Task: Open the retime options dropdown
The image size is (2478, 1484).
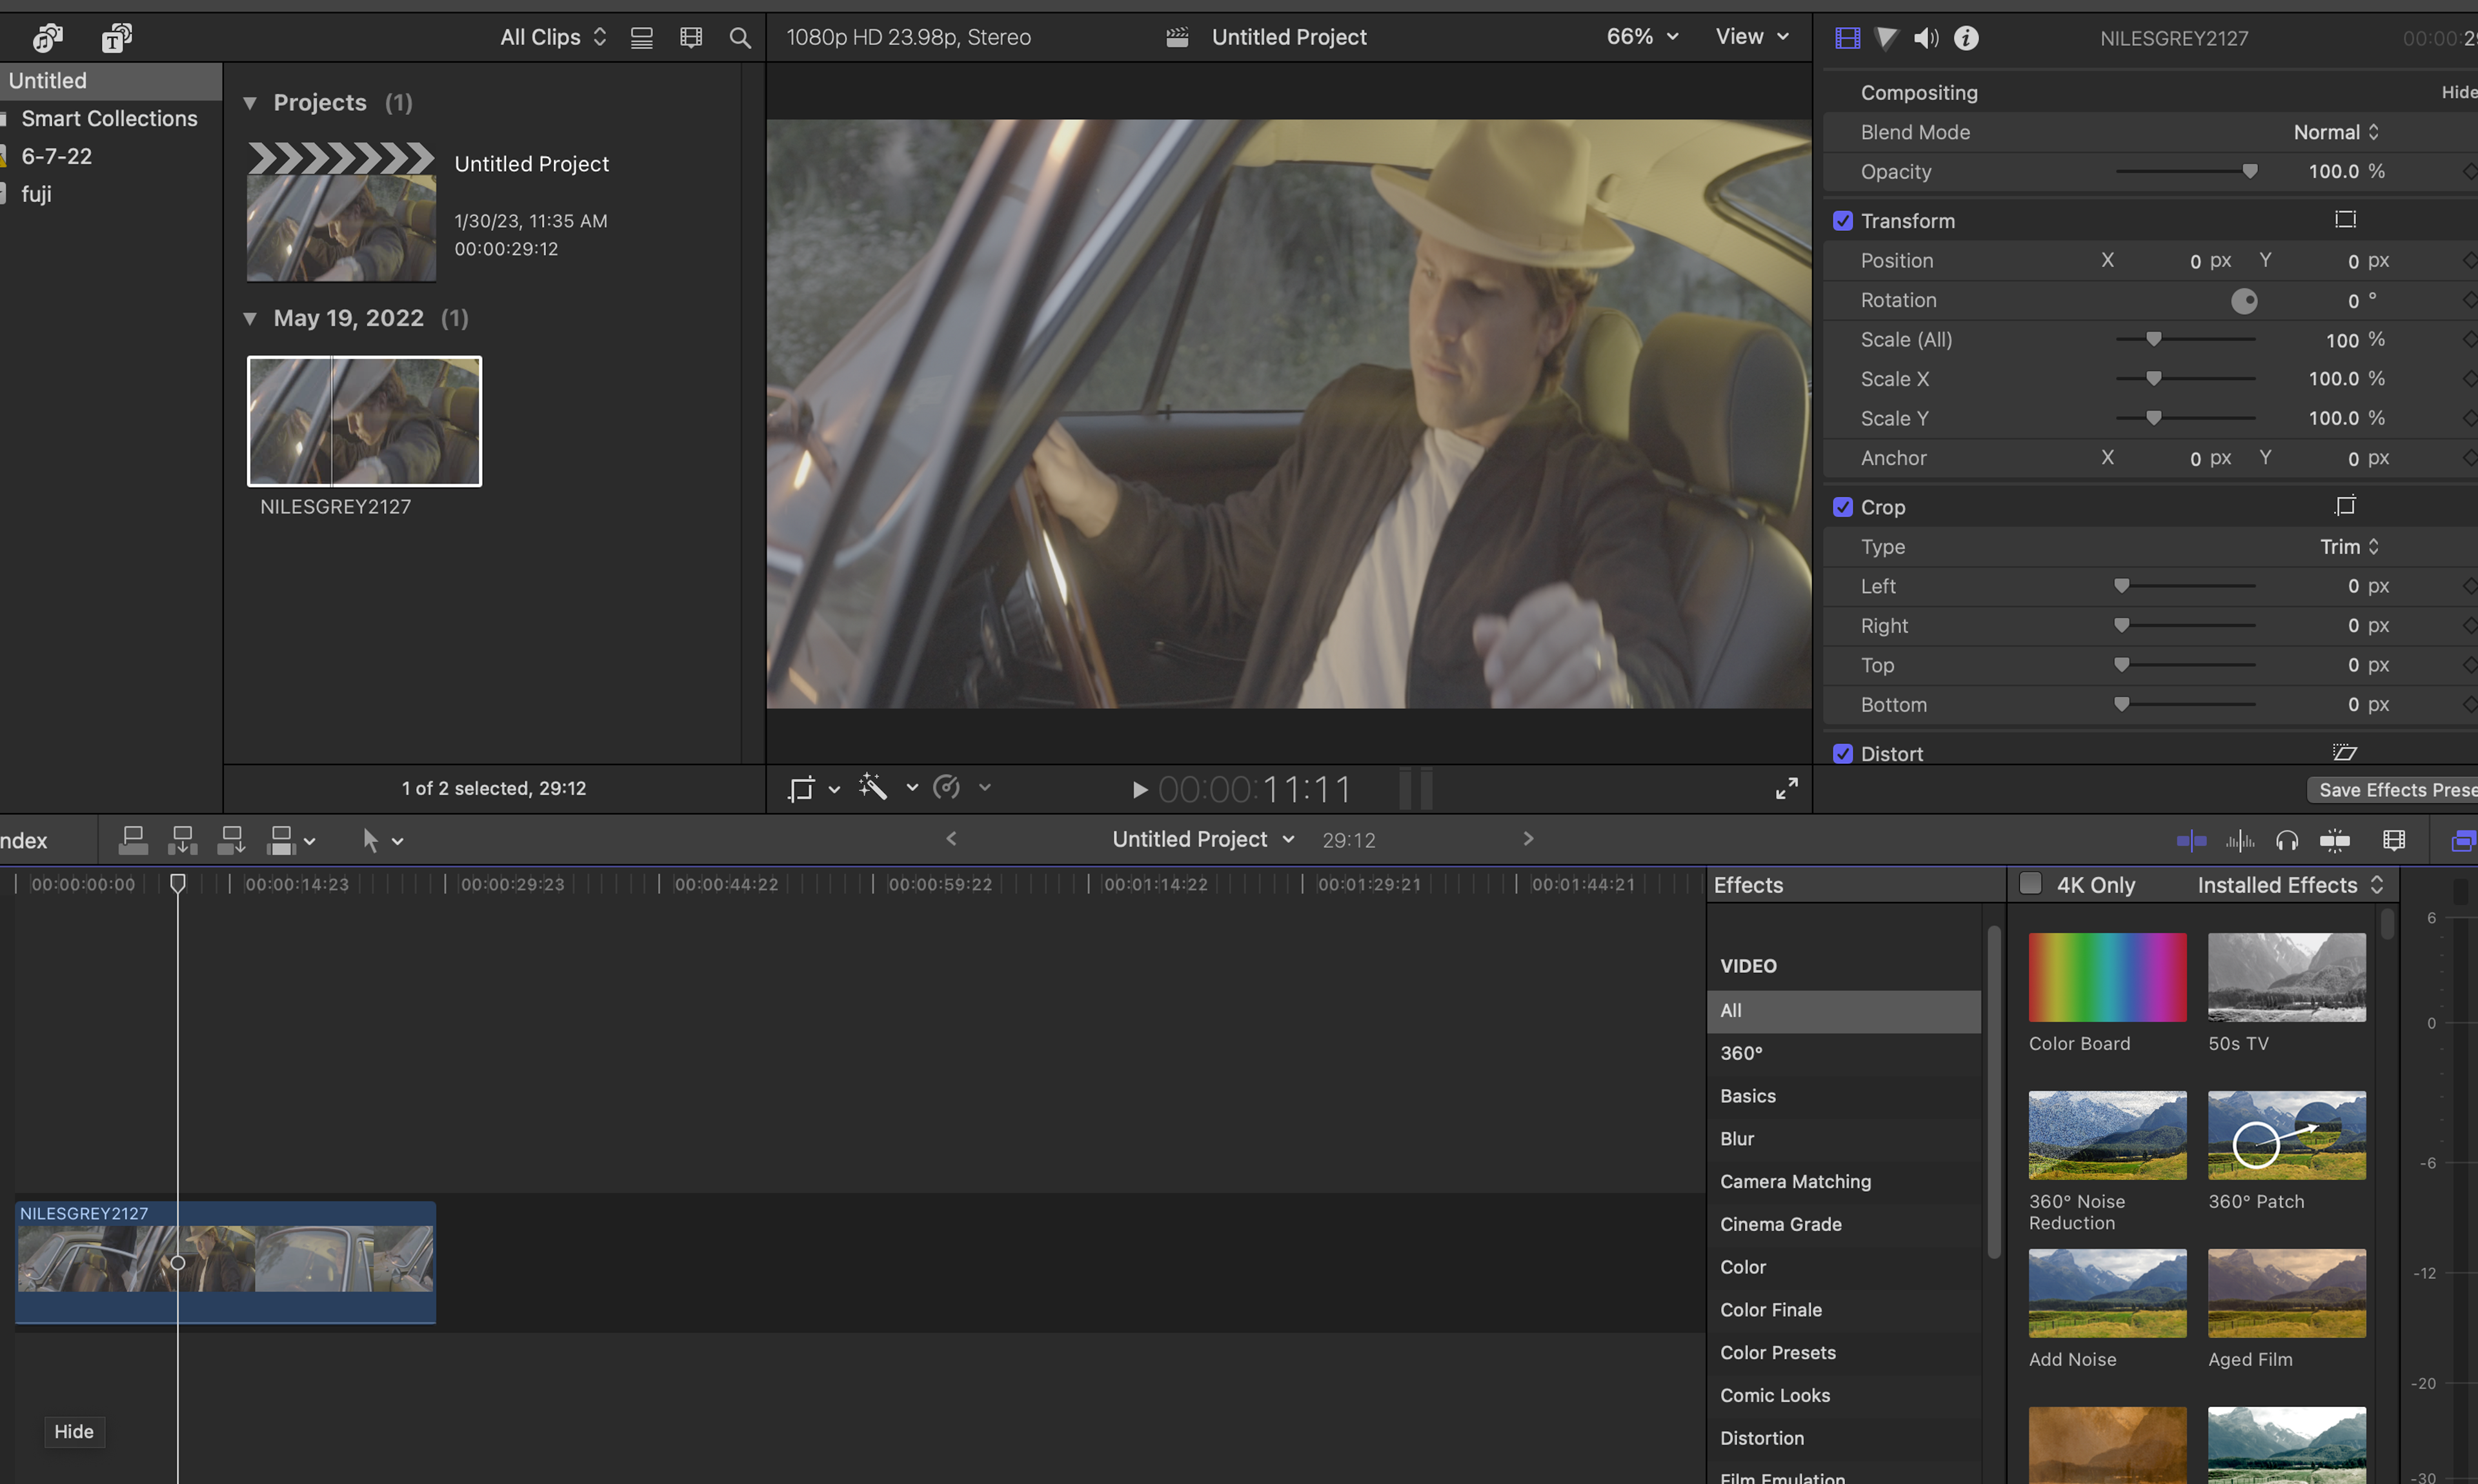Action: coord(984,788)
